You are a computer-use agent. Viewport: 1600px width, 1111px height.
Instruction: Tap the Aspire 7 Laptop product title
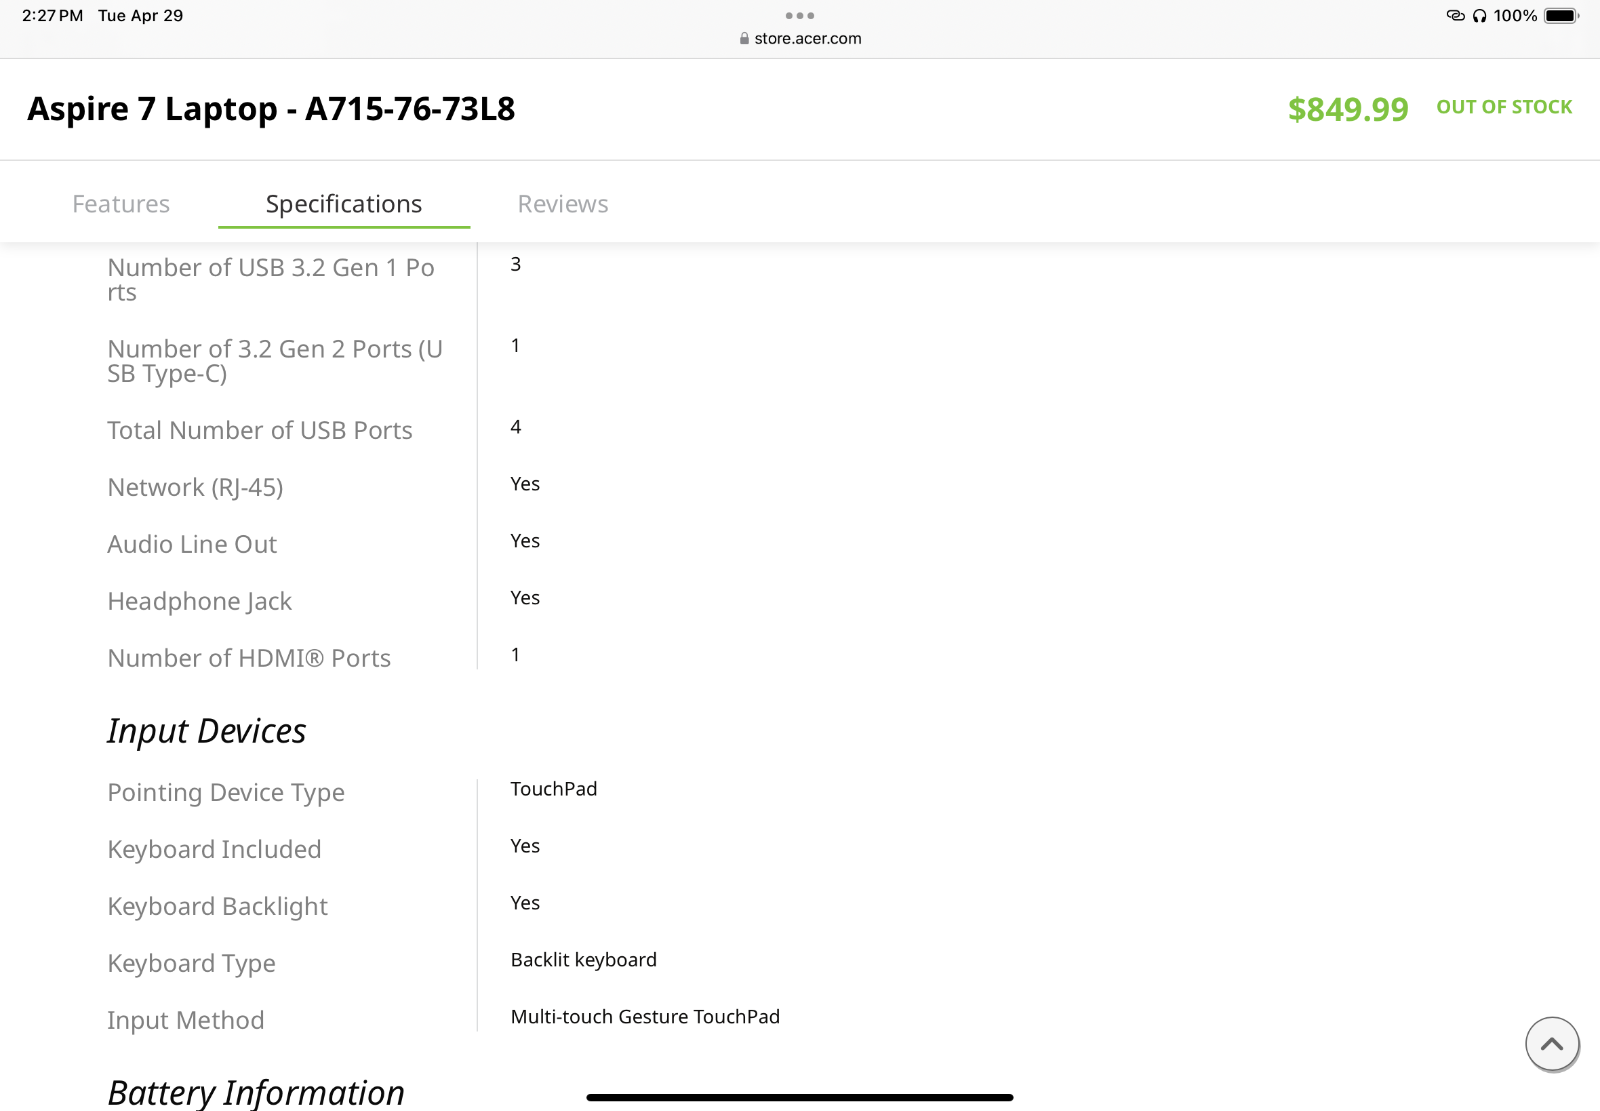click(271, 108)
